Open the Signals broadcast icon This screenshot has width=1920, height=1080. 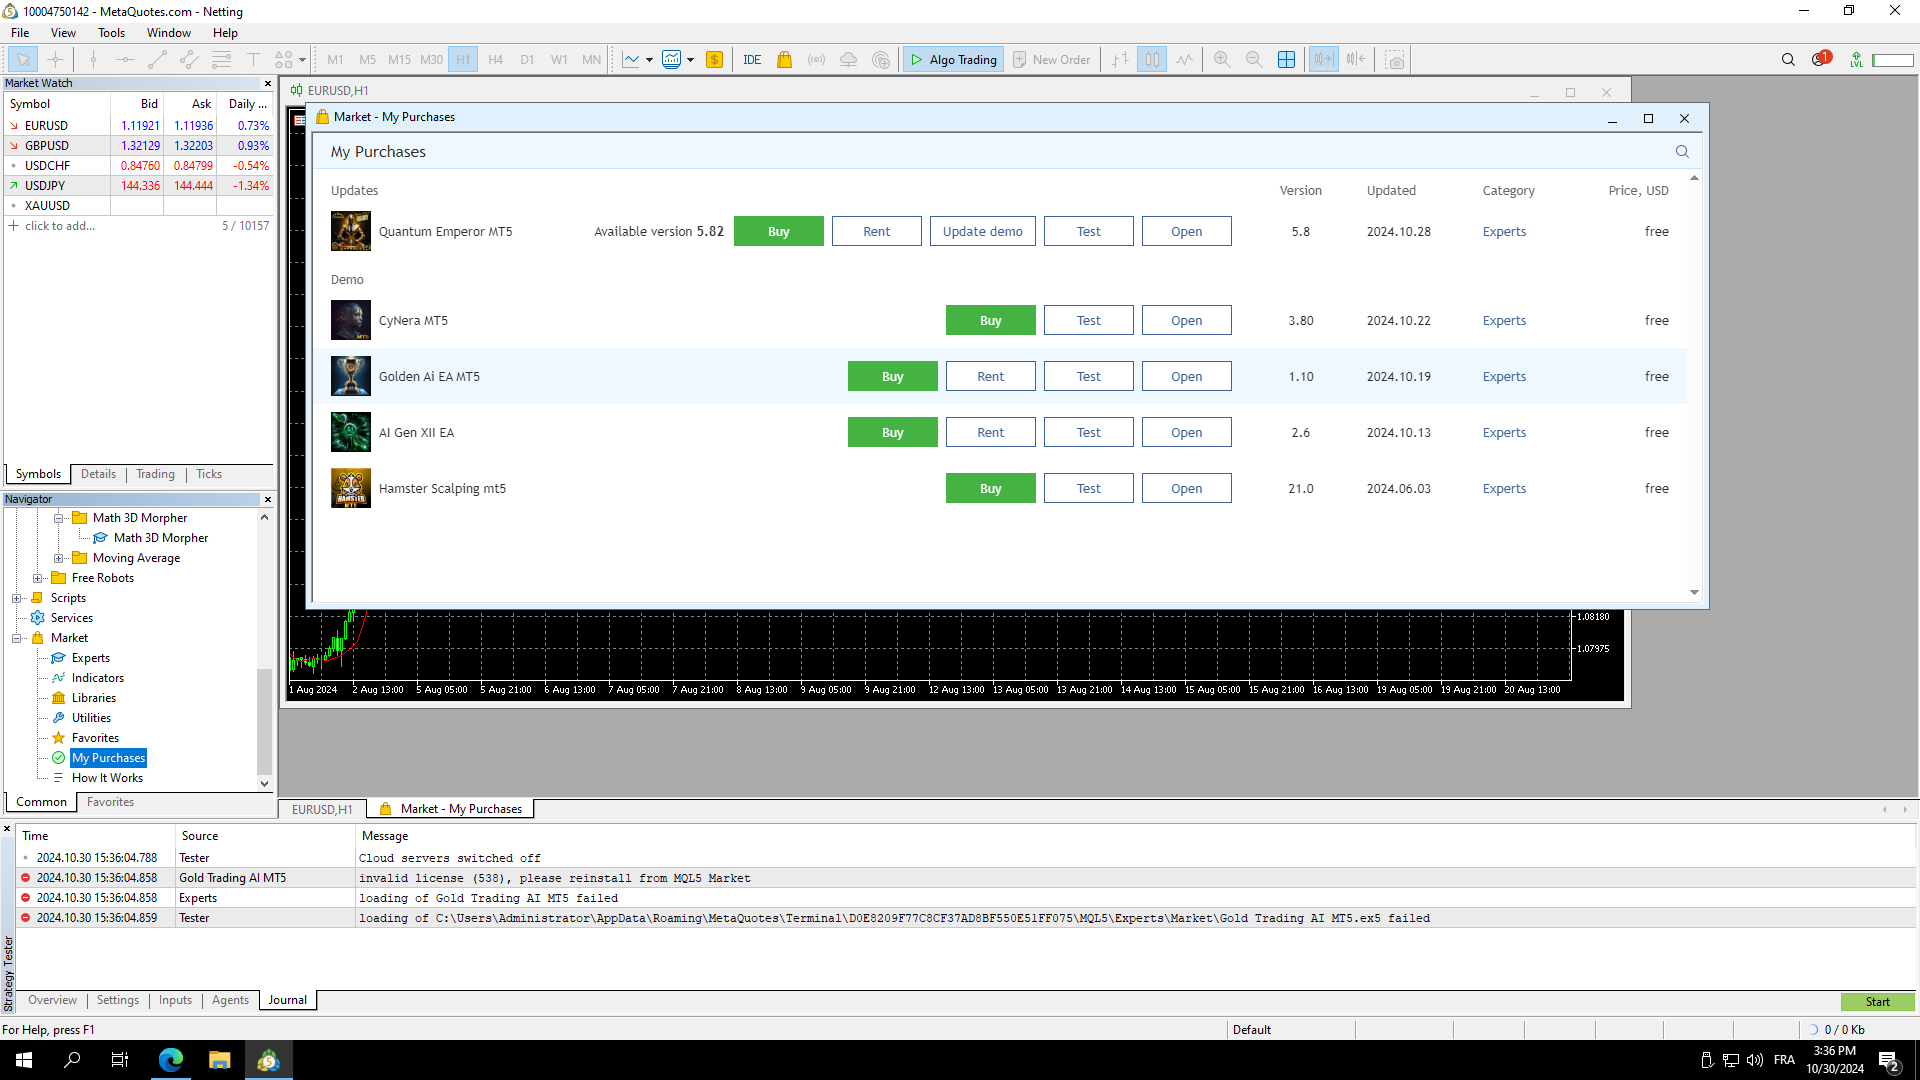817,60
